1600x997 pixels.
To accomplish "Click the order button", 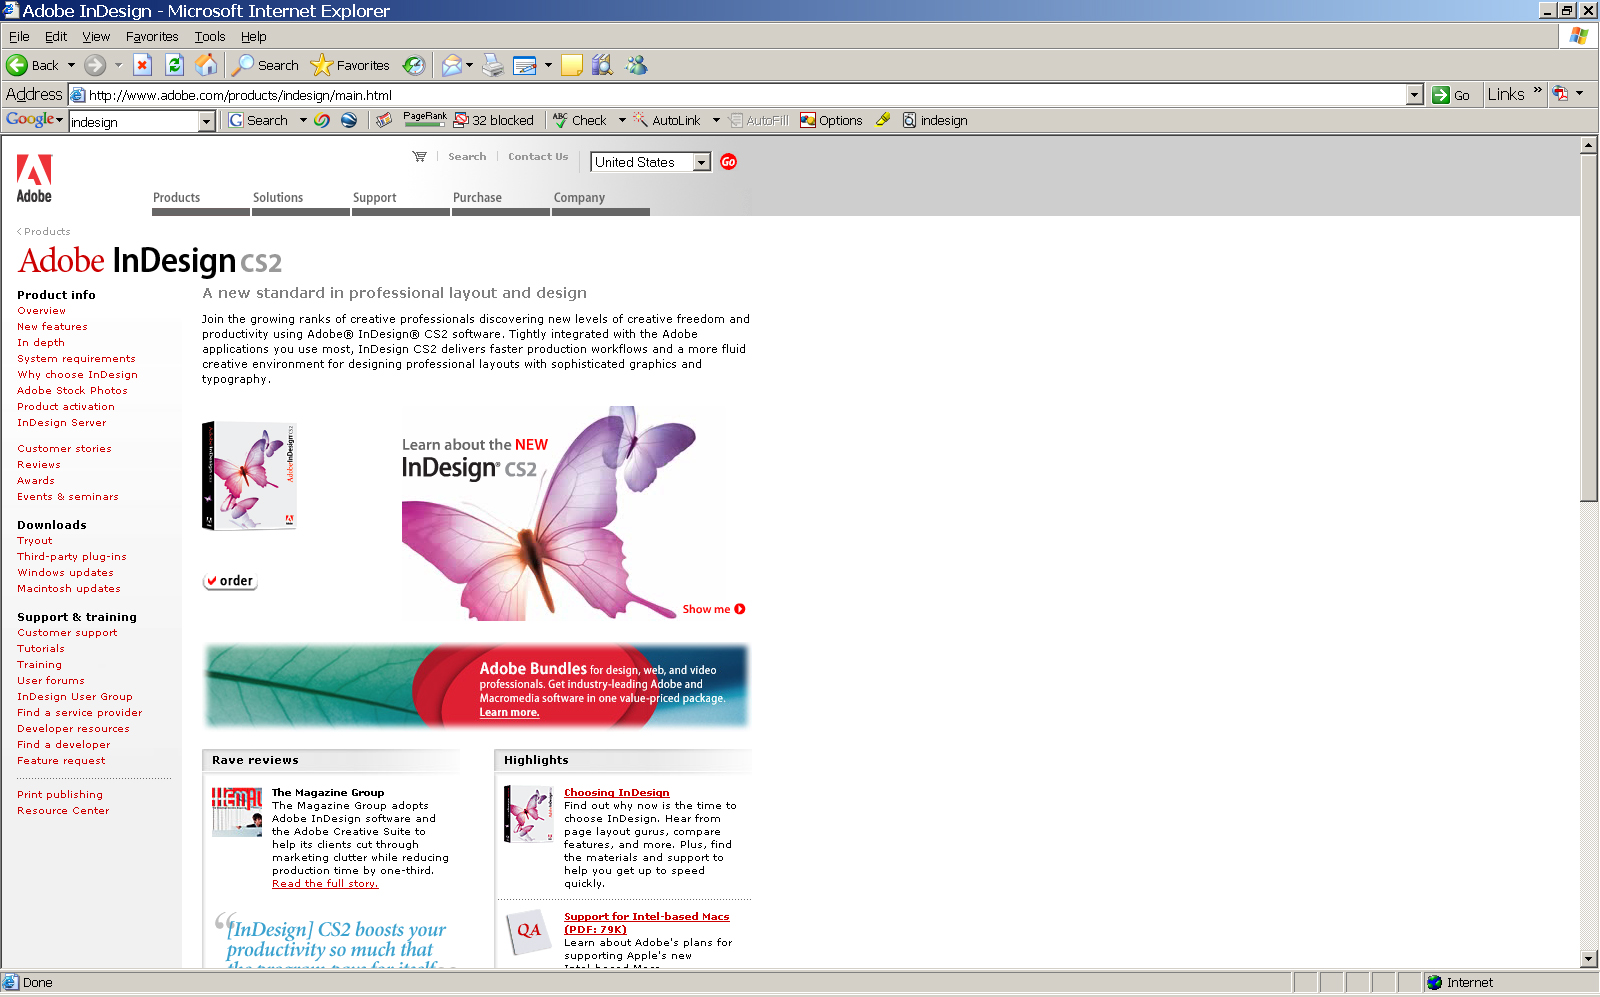I will pyautogui.click(x=230, y=581).
